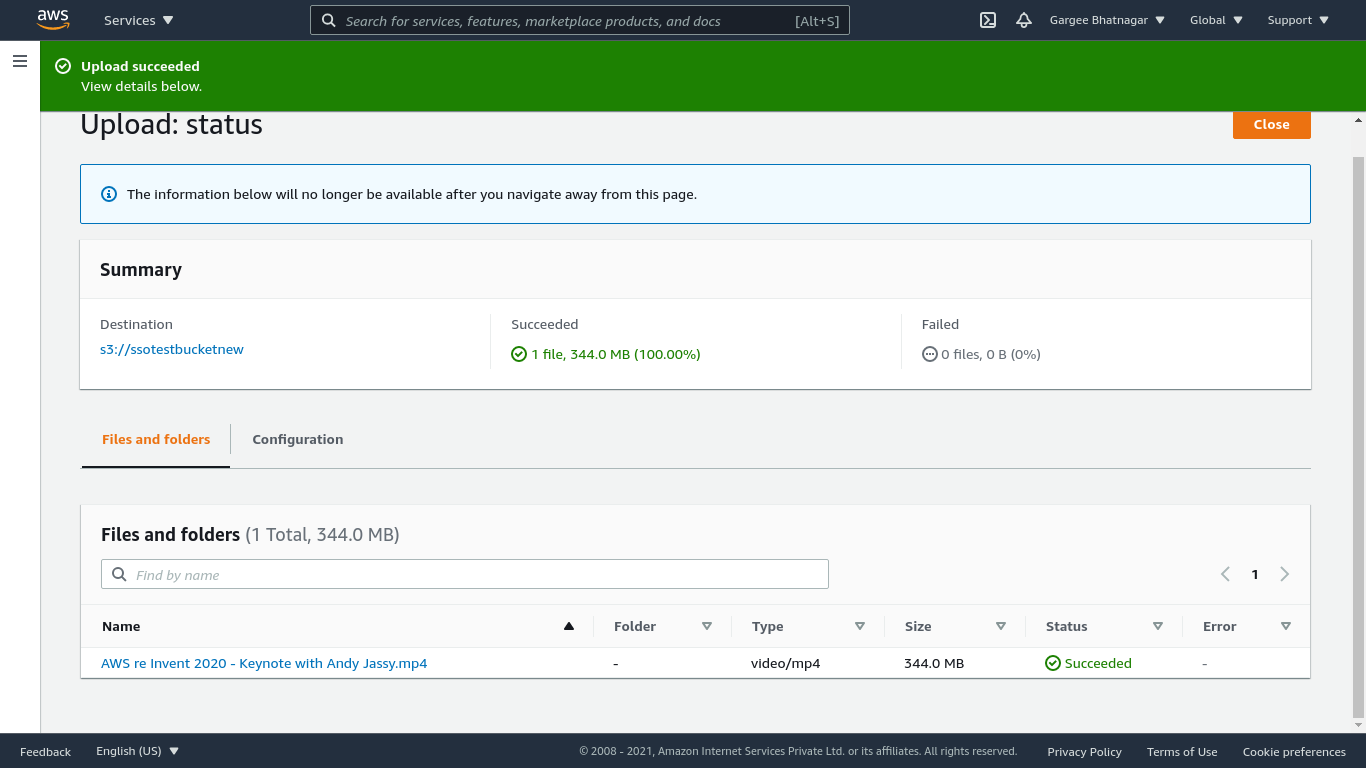Open the Terms of Use link
Screen dimensions: 1366x768
[x=1182, y=752]
